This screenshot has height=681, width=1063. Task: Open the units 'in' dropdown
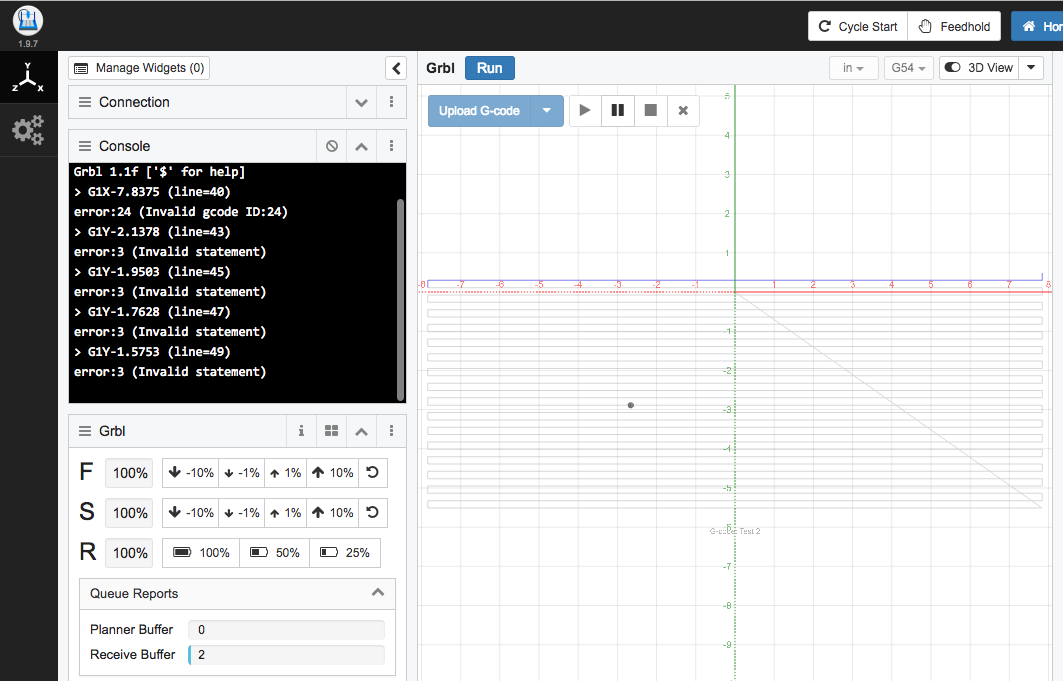point(853,68)
